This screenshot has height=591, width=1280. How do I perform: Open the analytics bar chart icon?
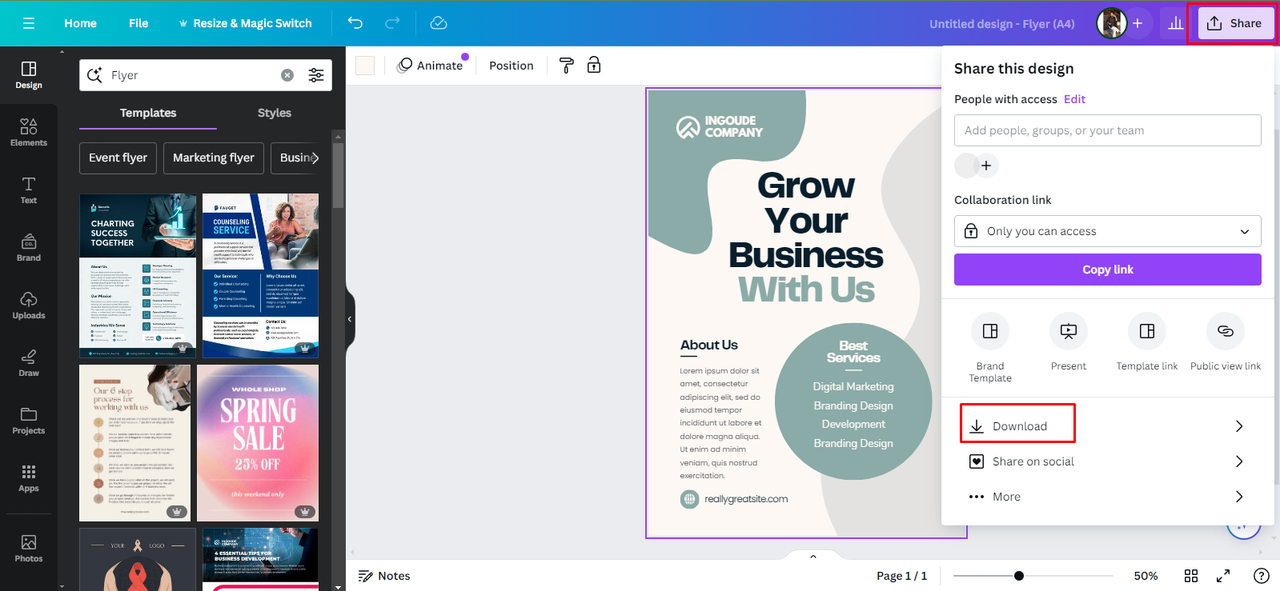(x=1176, y=23)
